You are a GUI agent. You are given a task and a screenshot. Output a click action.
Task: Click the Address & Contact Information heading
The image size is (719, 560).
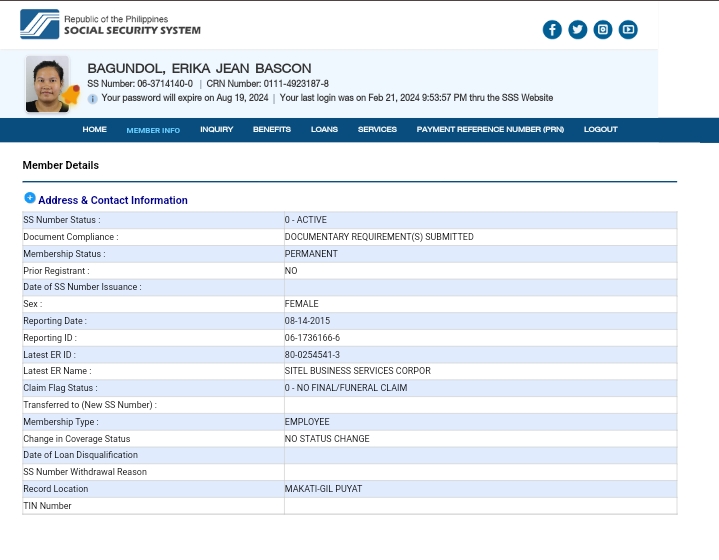point(112,200)
